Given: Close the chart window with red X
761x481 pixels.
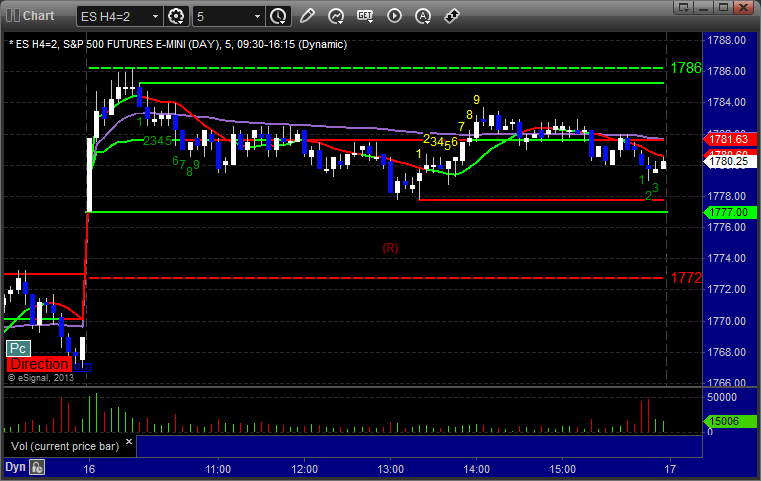Looking at the screenshot, I should [x=744, y=7].
